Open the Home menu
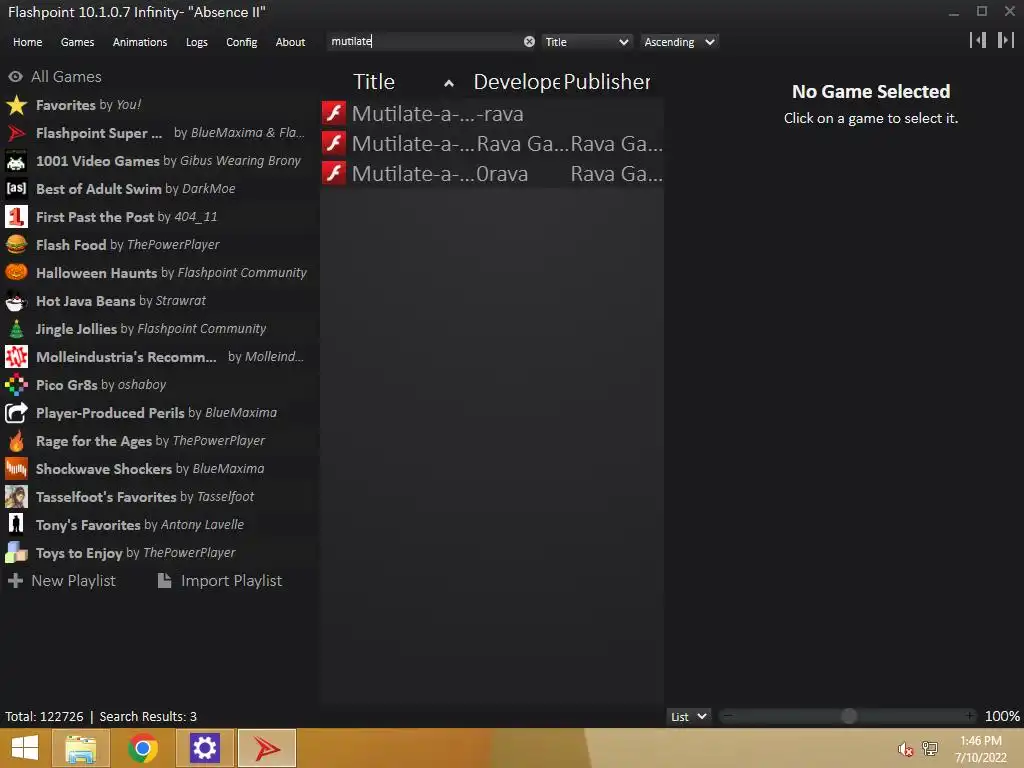The height and width of the screenshot is (768, 1024). [x=27, y=42]
